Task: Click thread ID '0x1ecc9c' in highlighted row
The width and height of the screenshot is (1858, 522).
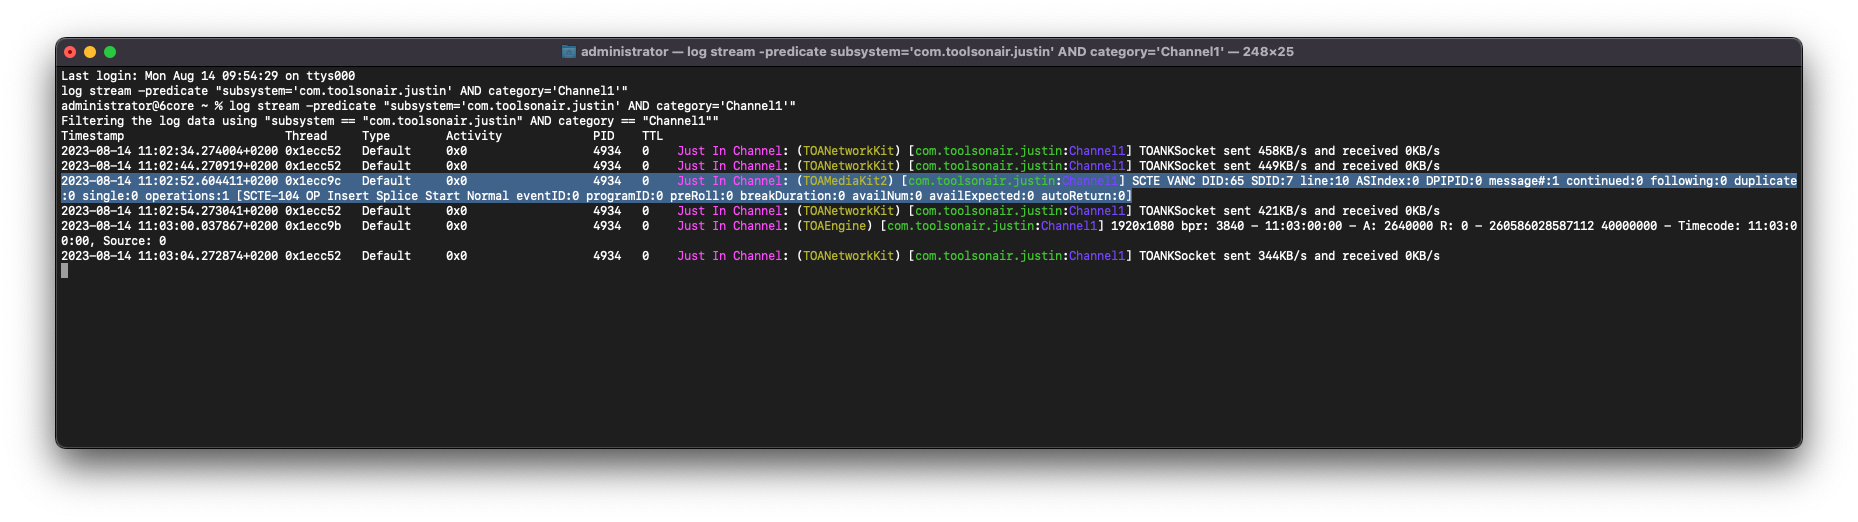Action: (x=313, y=181)
